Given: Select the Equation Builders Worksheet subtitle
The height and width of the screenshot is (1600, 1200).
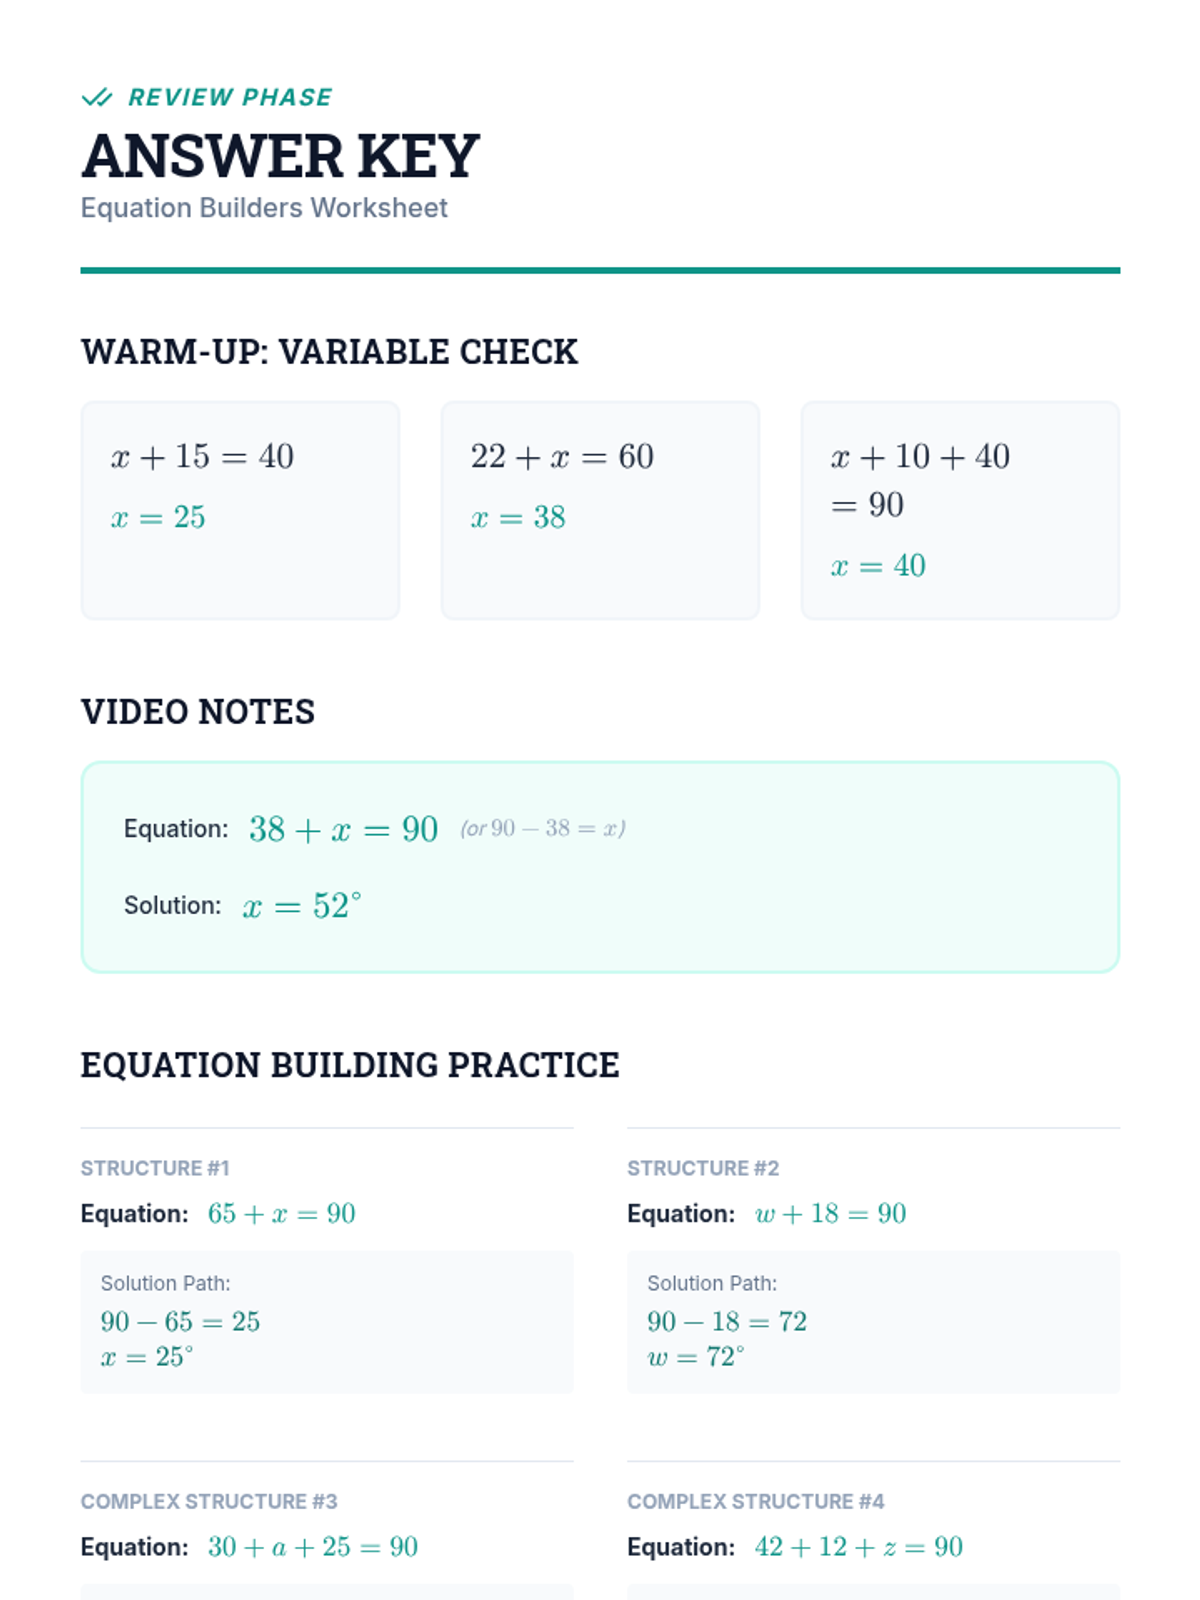Looking at the screenshot, I should (x=264, y=208).
